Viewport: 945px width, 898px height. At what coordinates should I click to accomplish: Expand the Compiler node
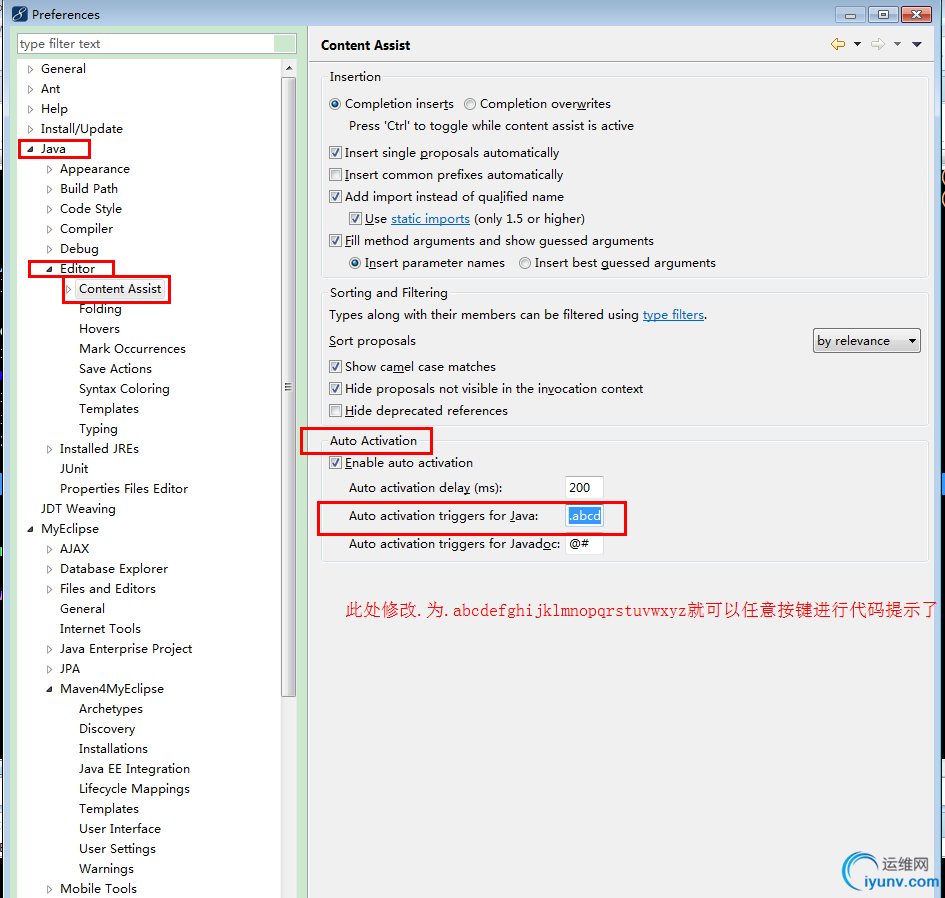coord(49,229)
